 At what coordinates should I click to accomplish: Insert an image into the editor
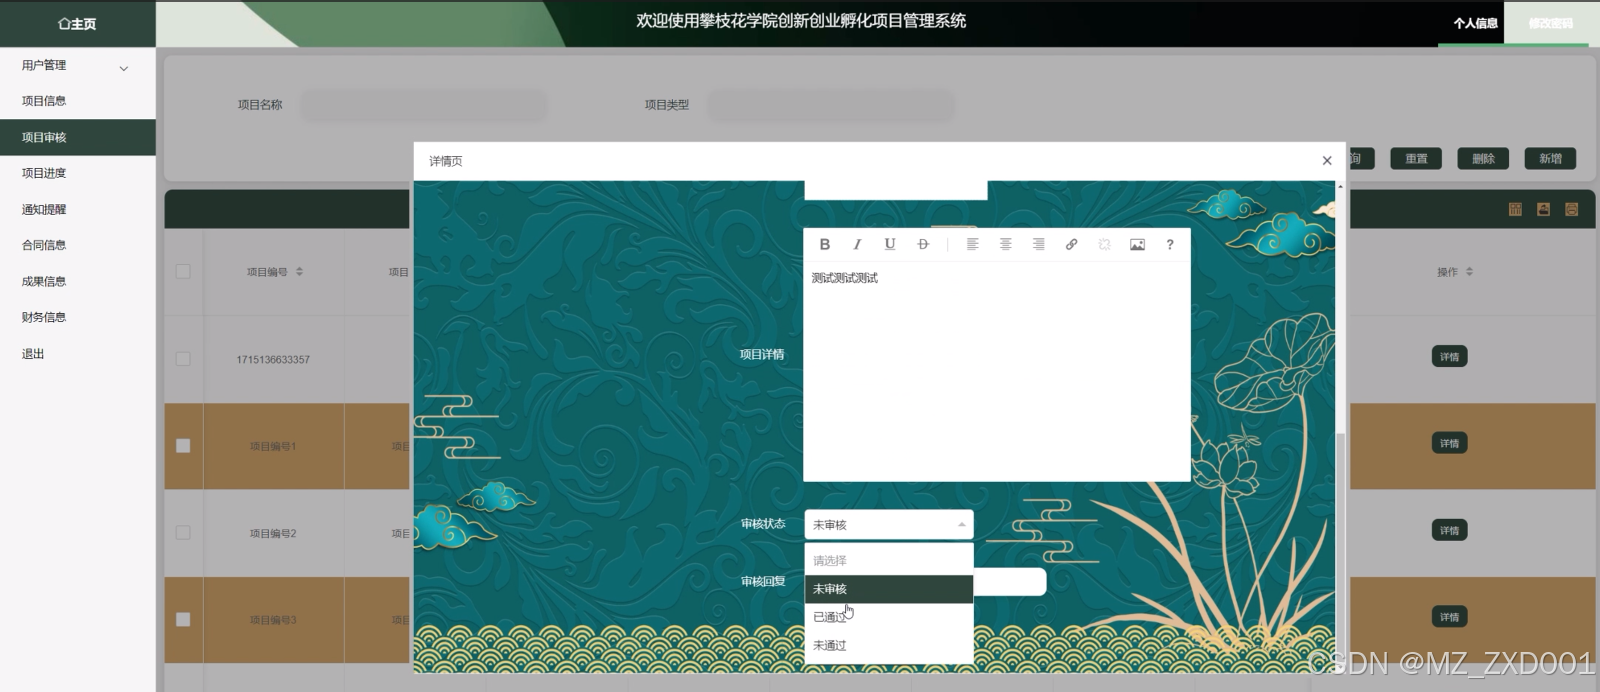(1137, 244)
